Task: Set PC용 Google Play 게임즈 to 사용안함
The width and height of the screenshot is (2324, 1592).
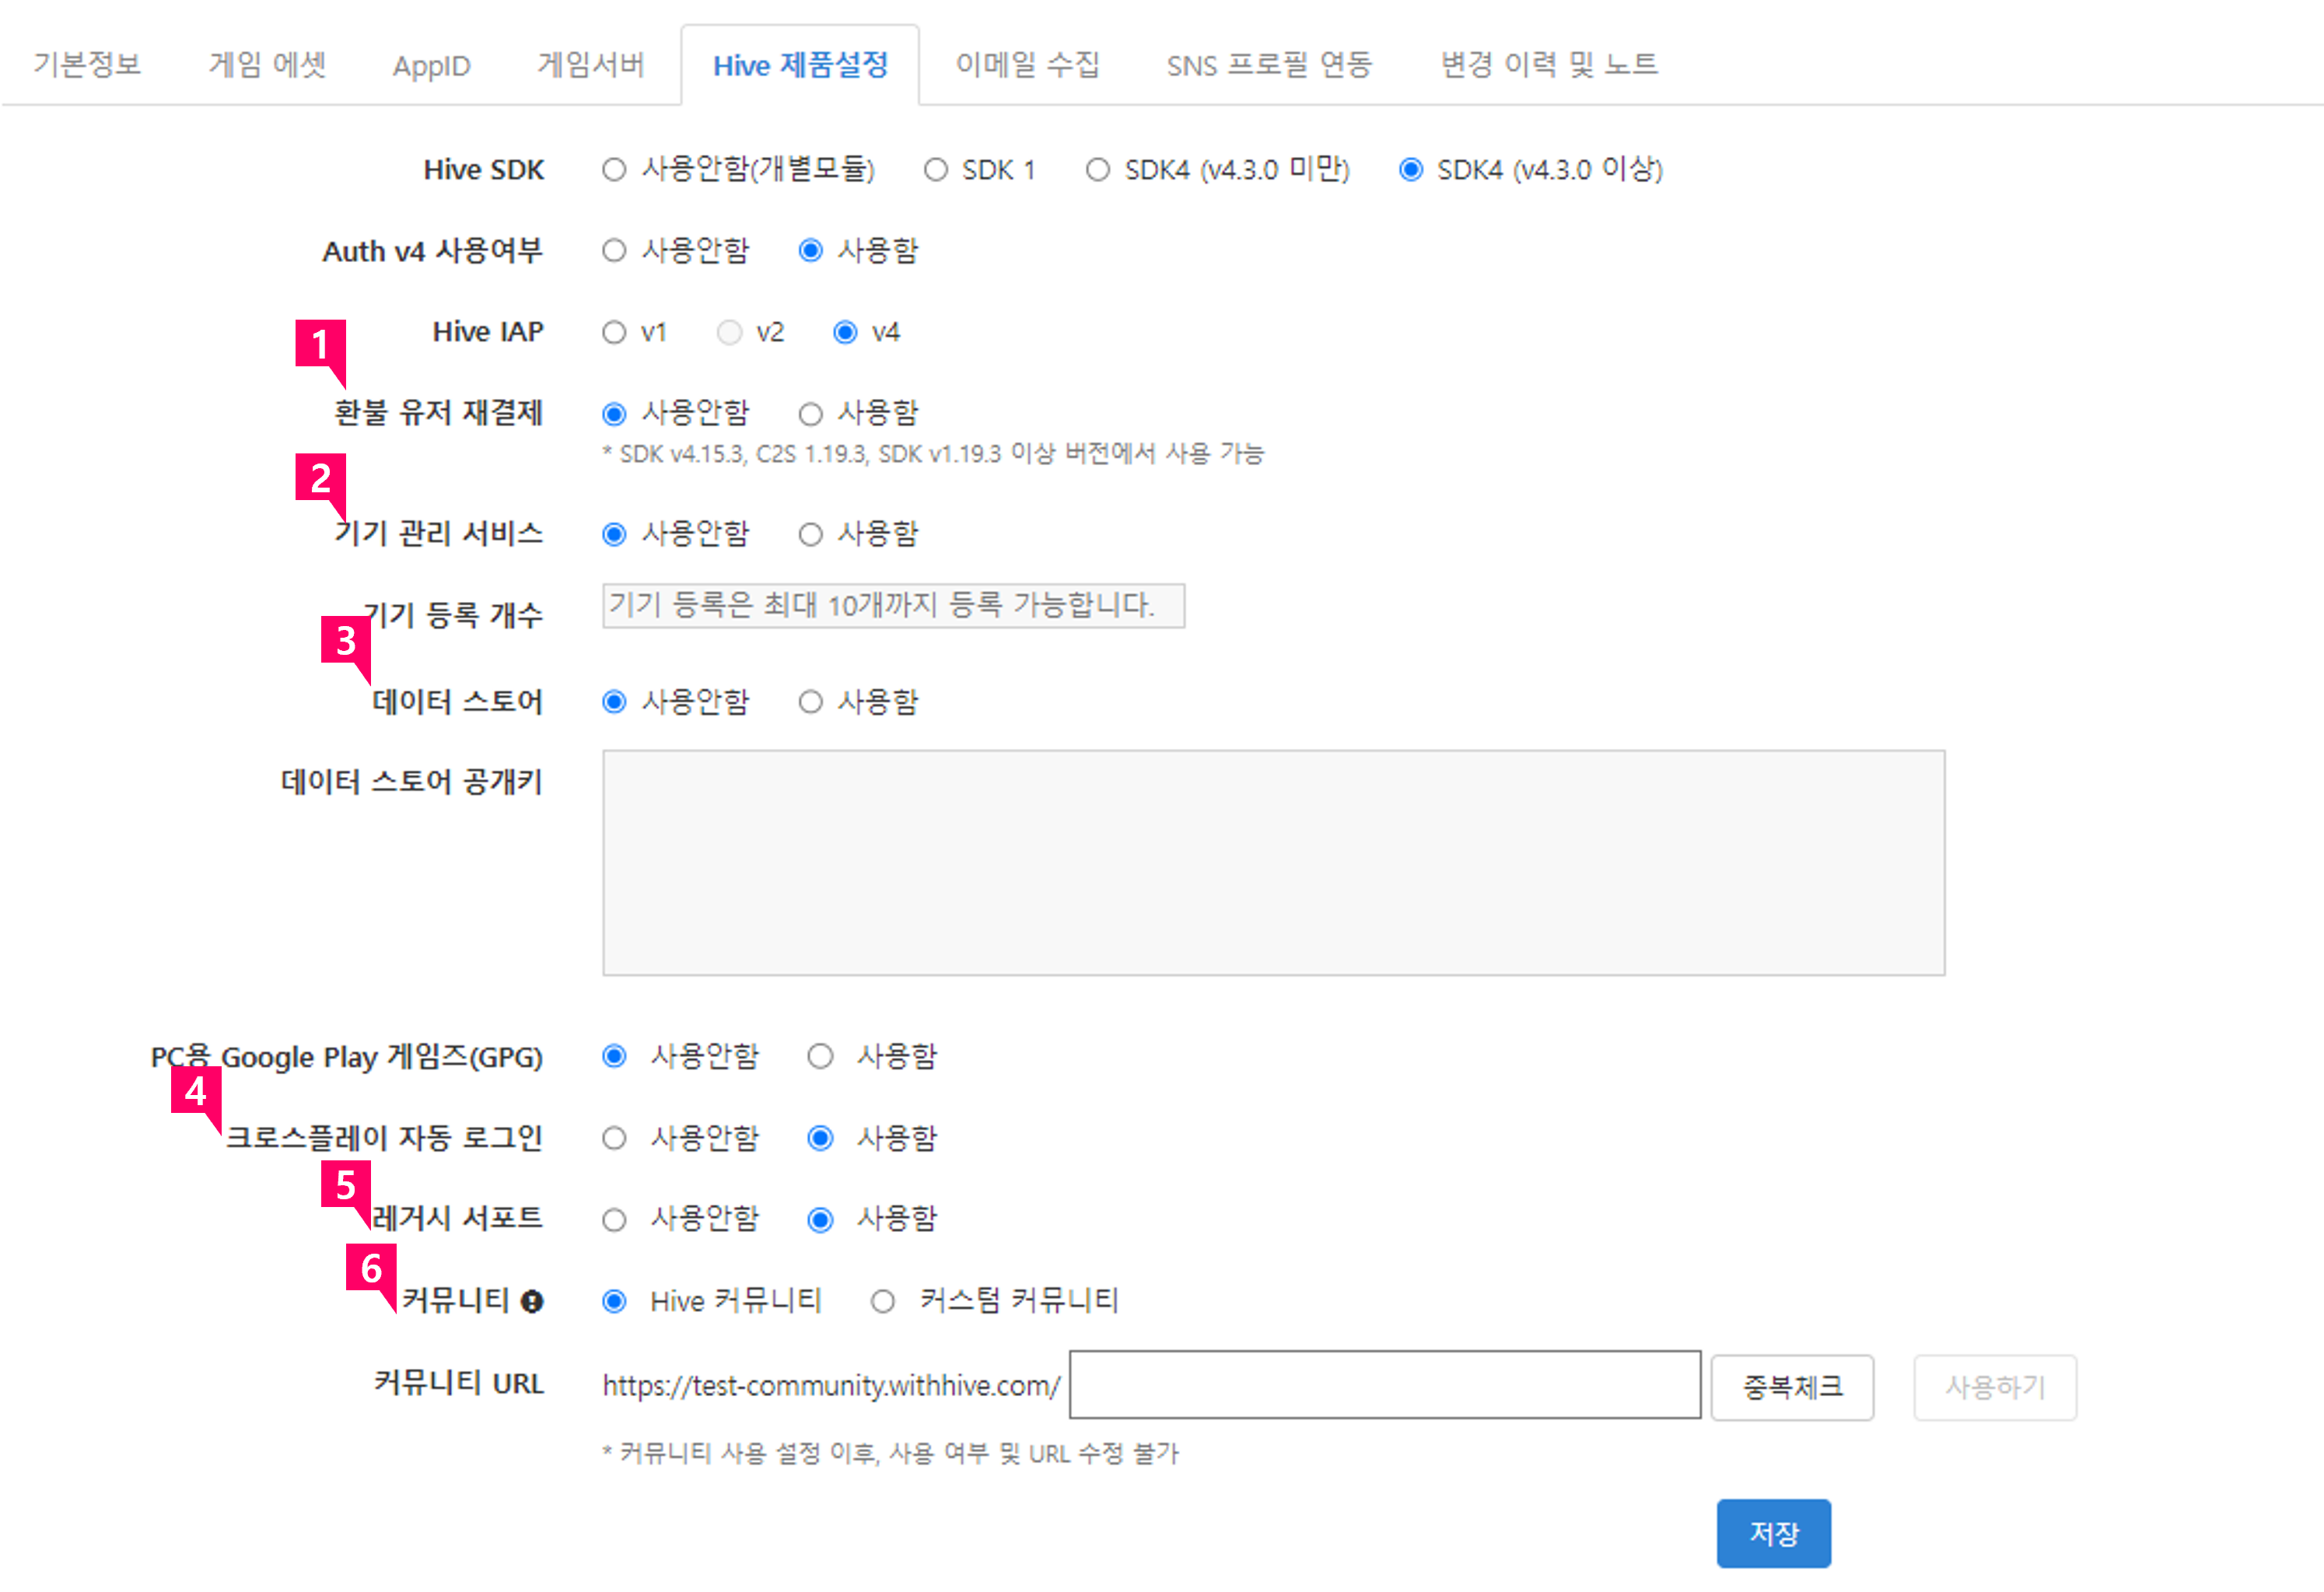Action: click(x=614, y=1057)
